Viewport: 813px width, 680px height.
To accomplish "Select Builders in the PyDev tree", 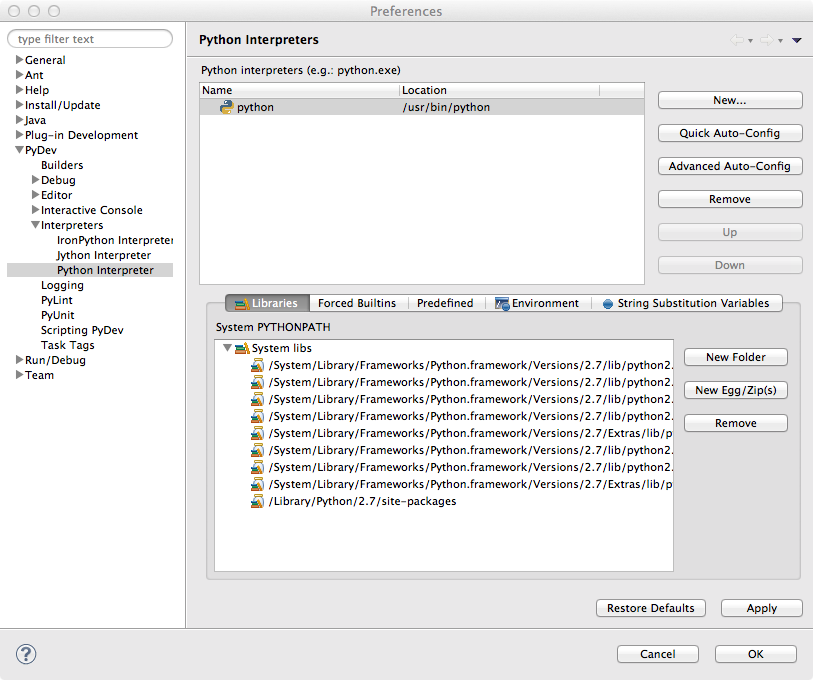I will coord(62,165).
